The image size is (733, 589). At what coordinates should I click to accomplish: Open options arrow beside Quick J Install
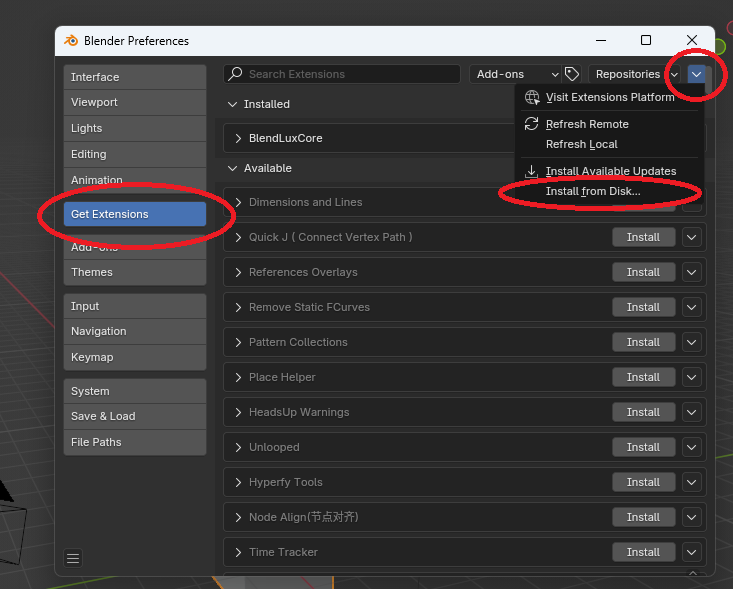point(693,237)
